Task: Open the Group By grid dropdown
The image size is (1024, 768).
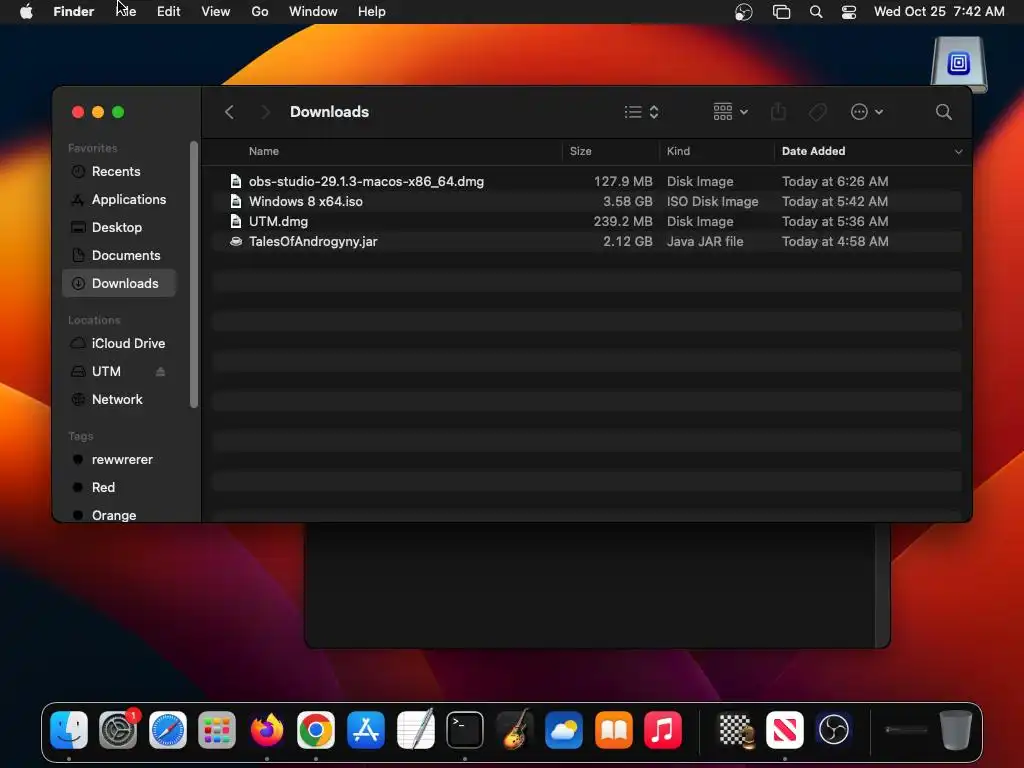Action: pyautogui.click(x=730, y=112)
